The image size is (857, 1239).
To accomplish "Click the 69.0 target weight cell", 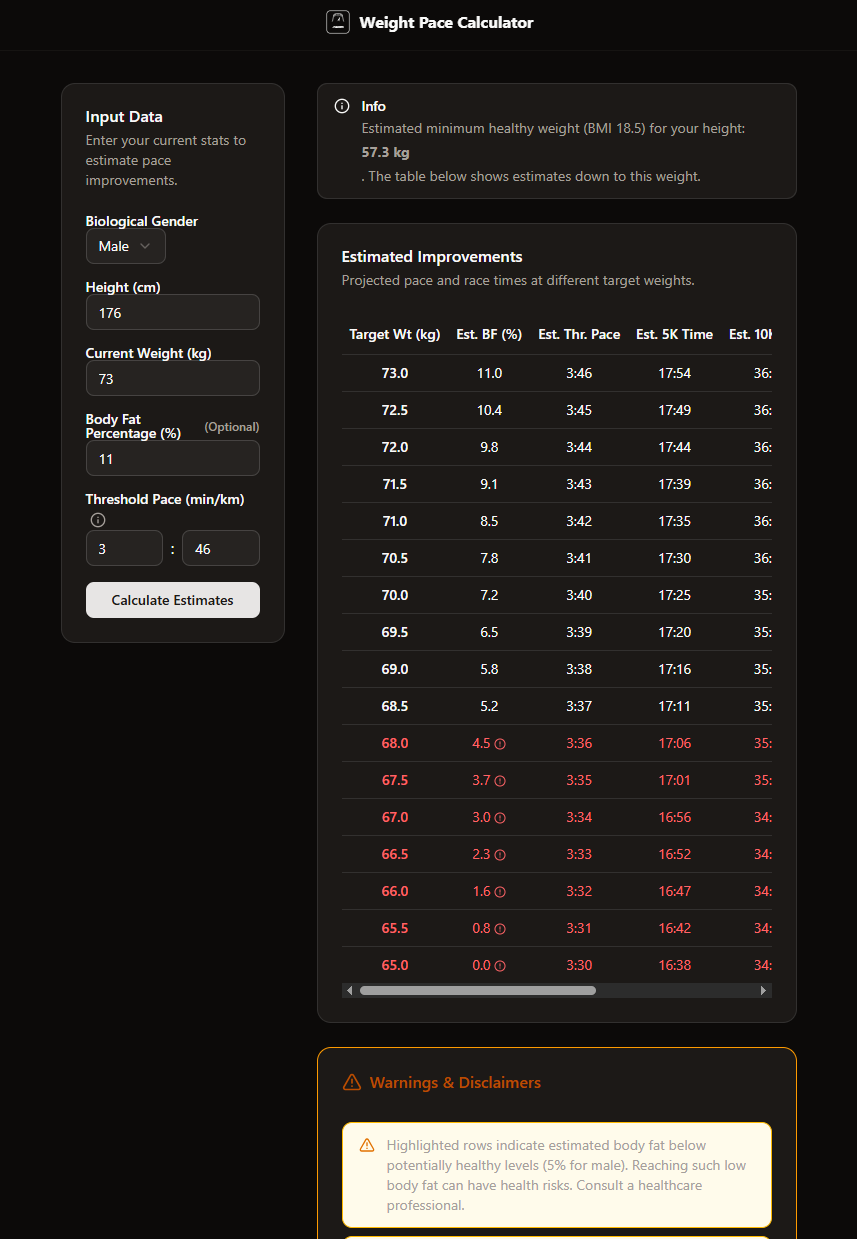I will coord(395,669).
